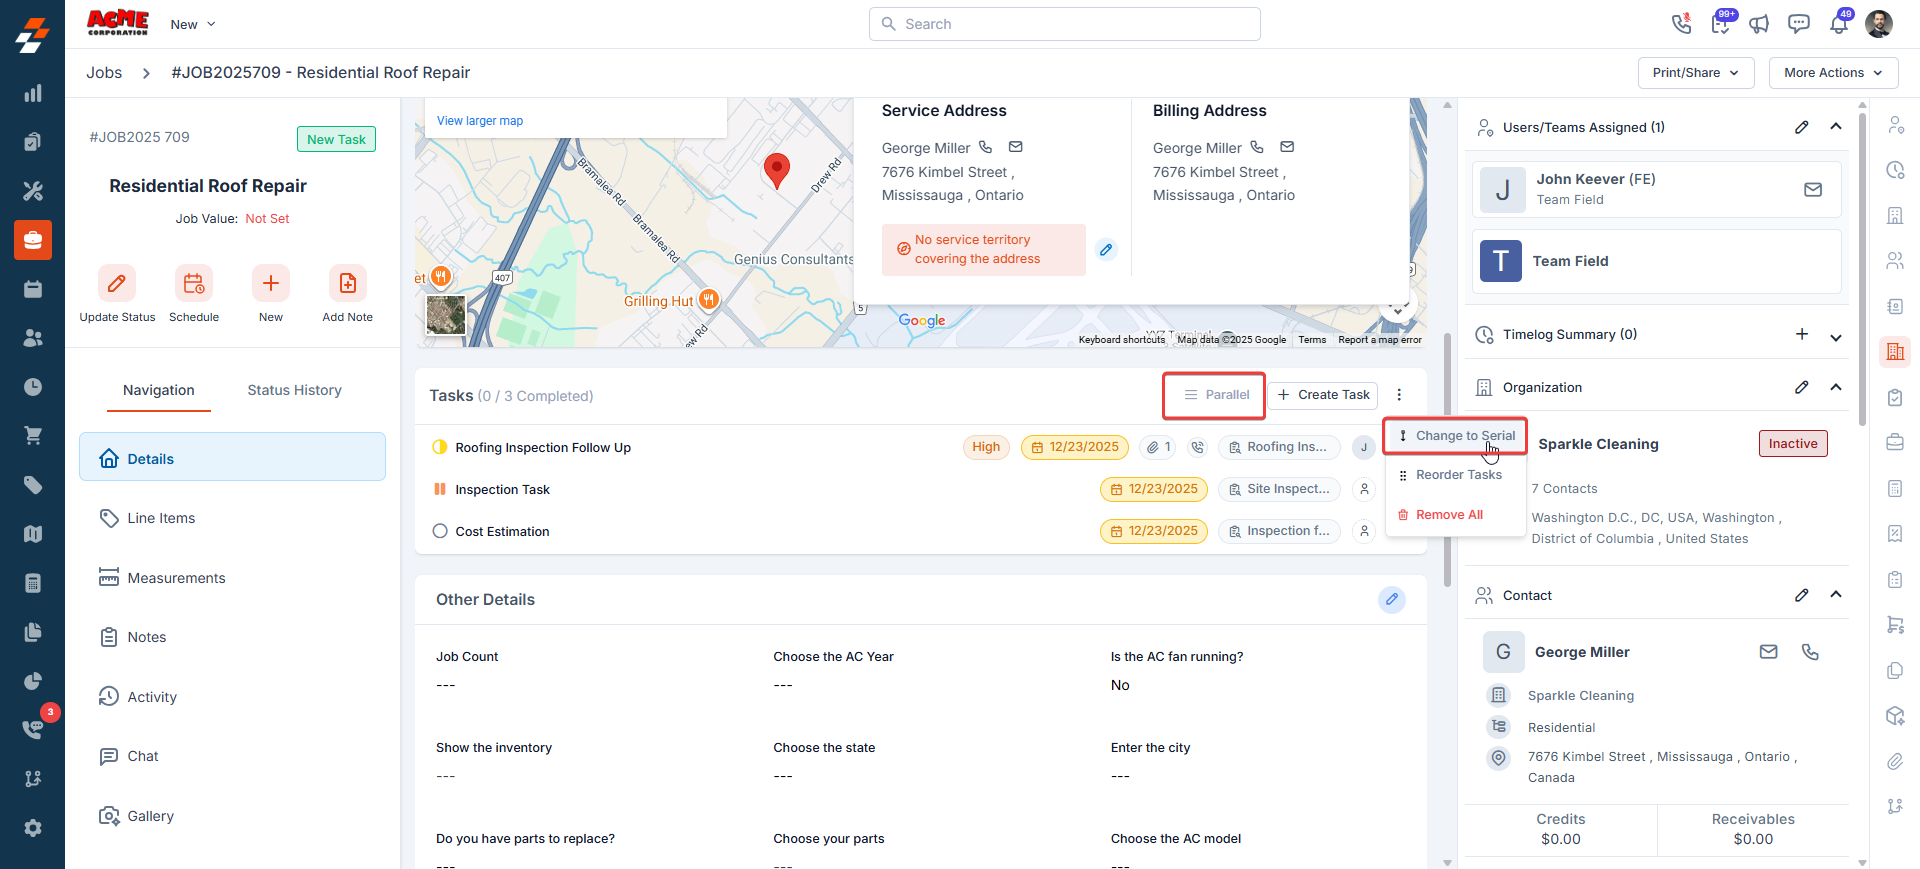Click the High priority tag
The height and width of the screenshot is (869, 1920).
(986, 447)
